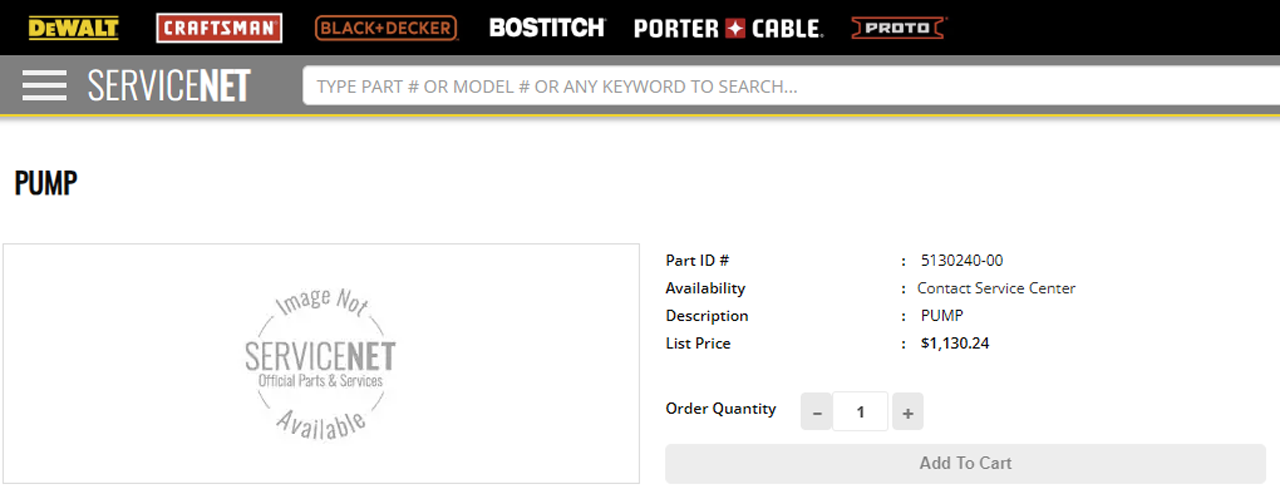Click the Add To Cart button
This screenshot has height=489, width=1280.
pyautogui.click(x=966, y=464)
